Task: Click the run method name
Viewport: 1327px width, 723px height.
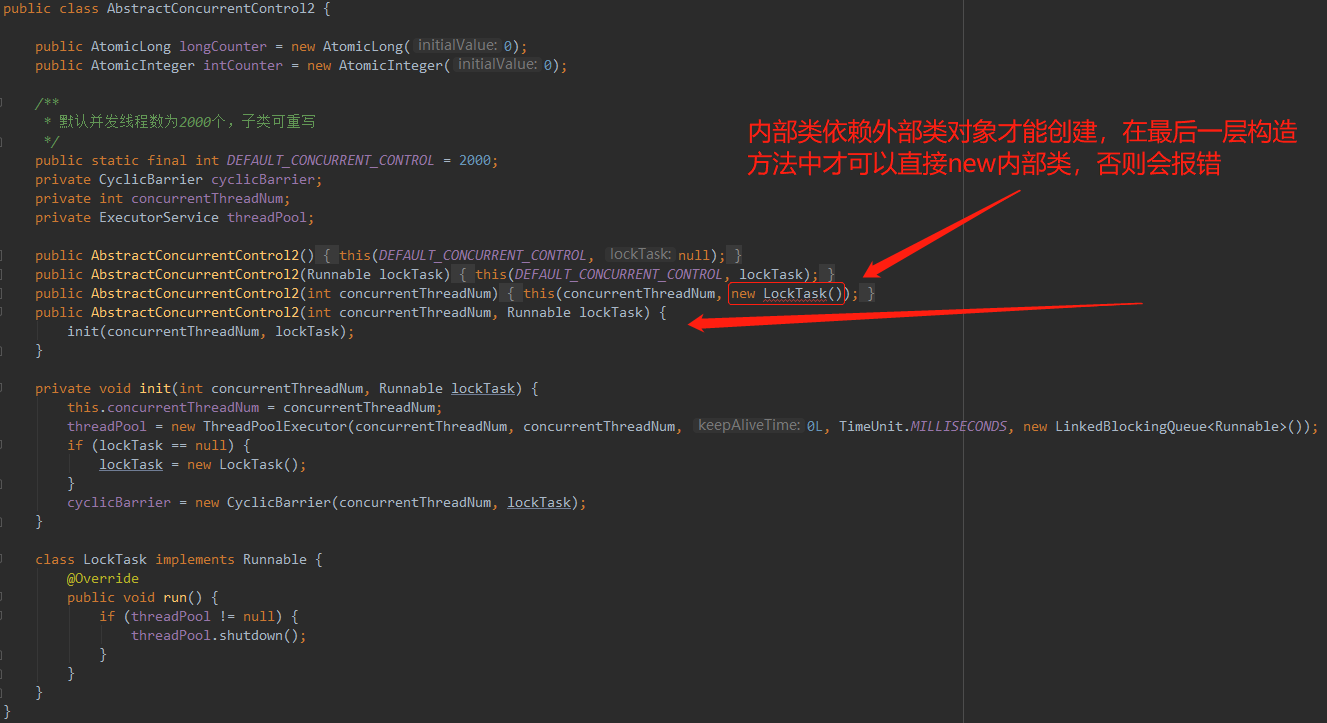Action: pos(175,597)
